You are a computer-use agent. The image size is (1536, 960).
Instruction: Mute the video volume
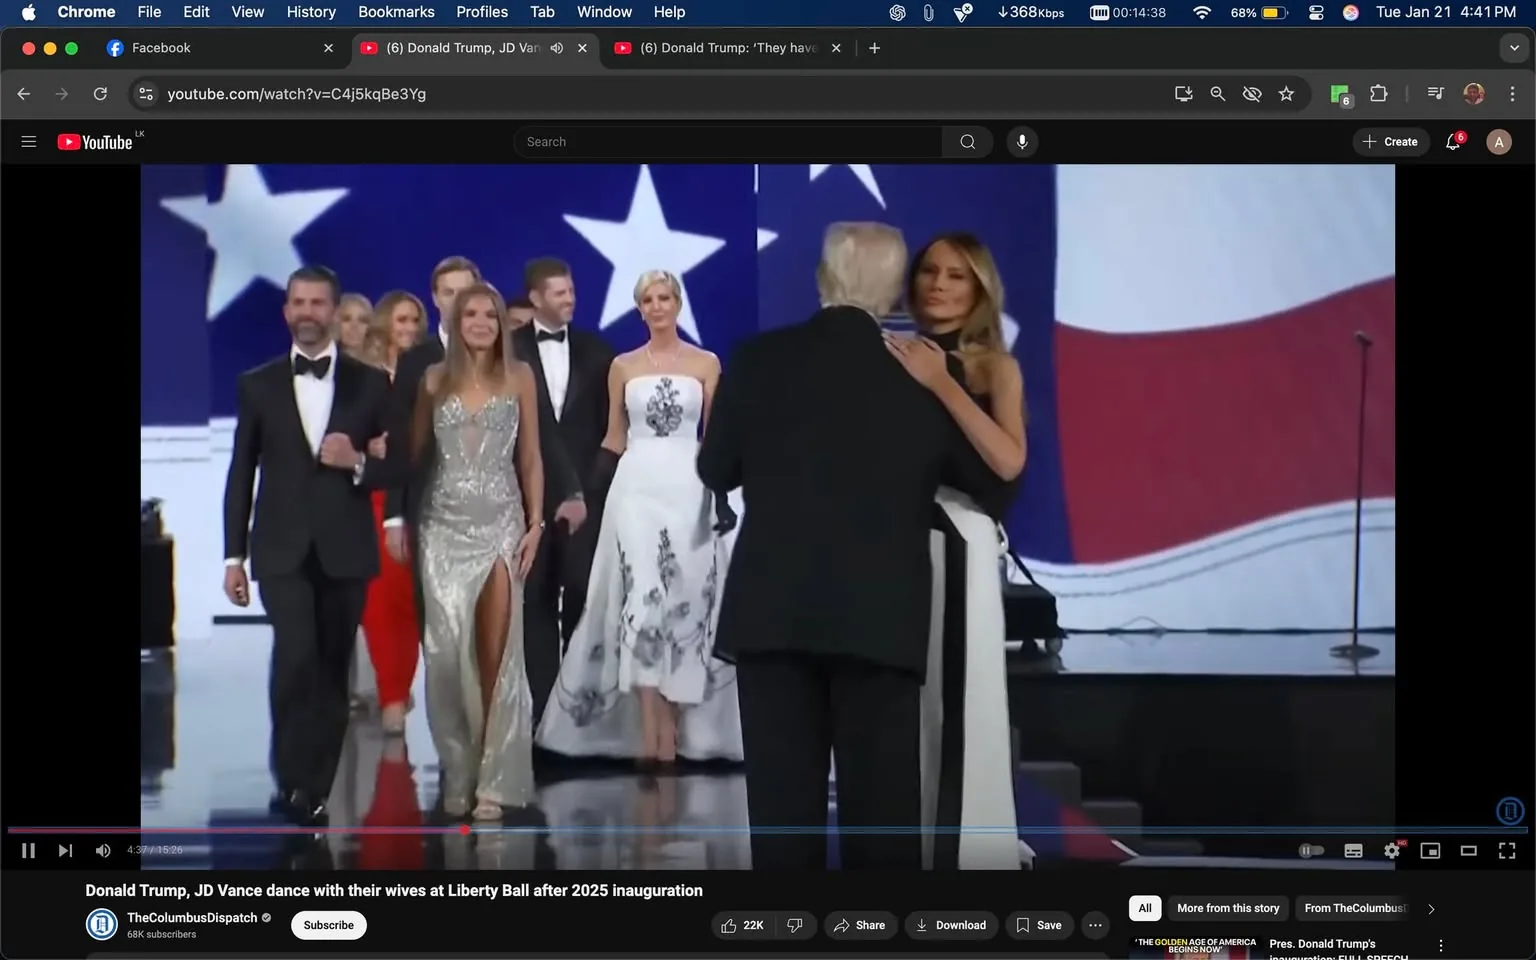102,850
